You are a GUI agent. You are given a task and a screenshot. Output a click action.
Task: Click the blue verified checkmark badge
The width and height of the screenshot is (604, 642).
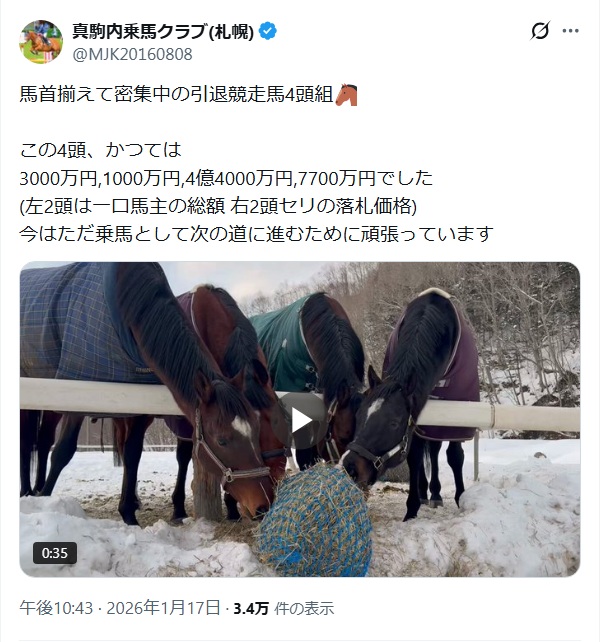pyautogui.click(x=268, y=31)
